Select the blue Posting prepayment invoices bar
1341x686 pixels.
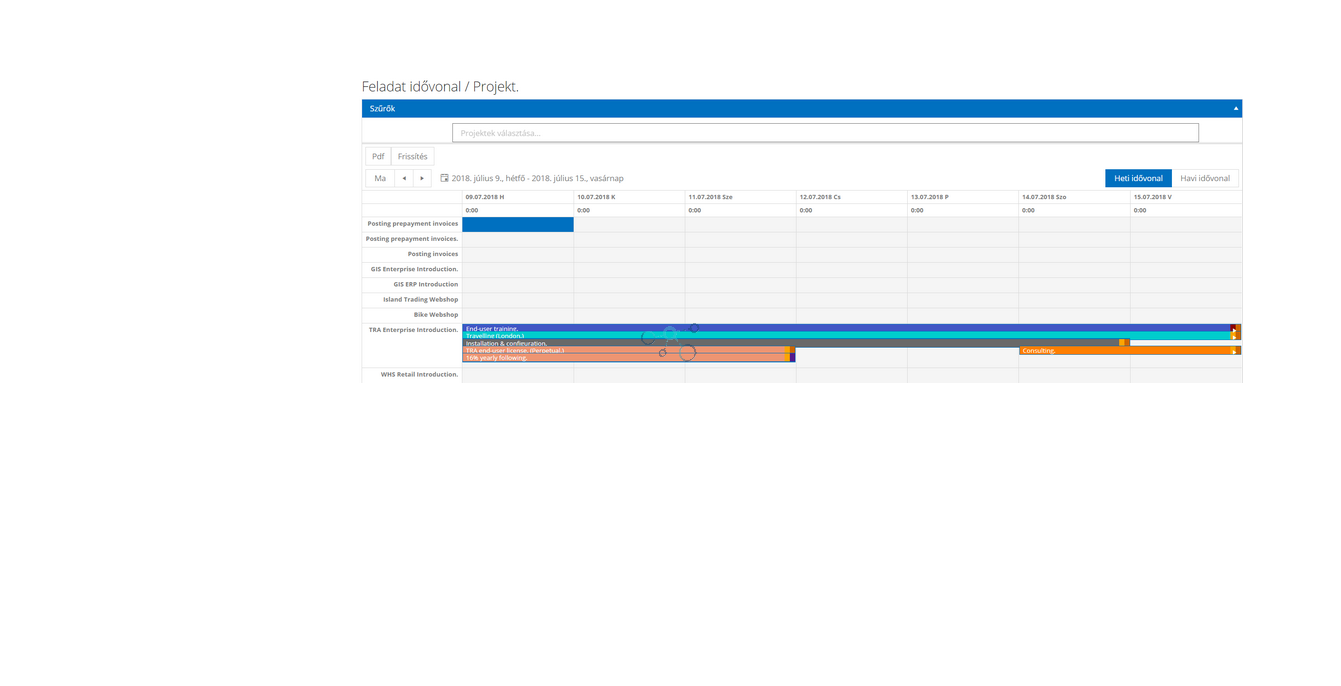(x=518, y=224)
